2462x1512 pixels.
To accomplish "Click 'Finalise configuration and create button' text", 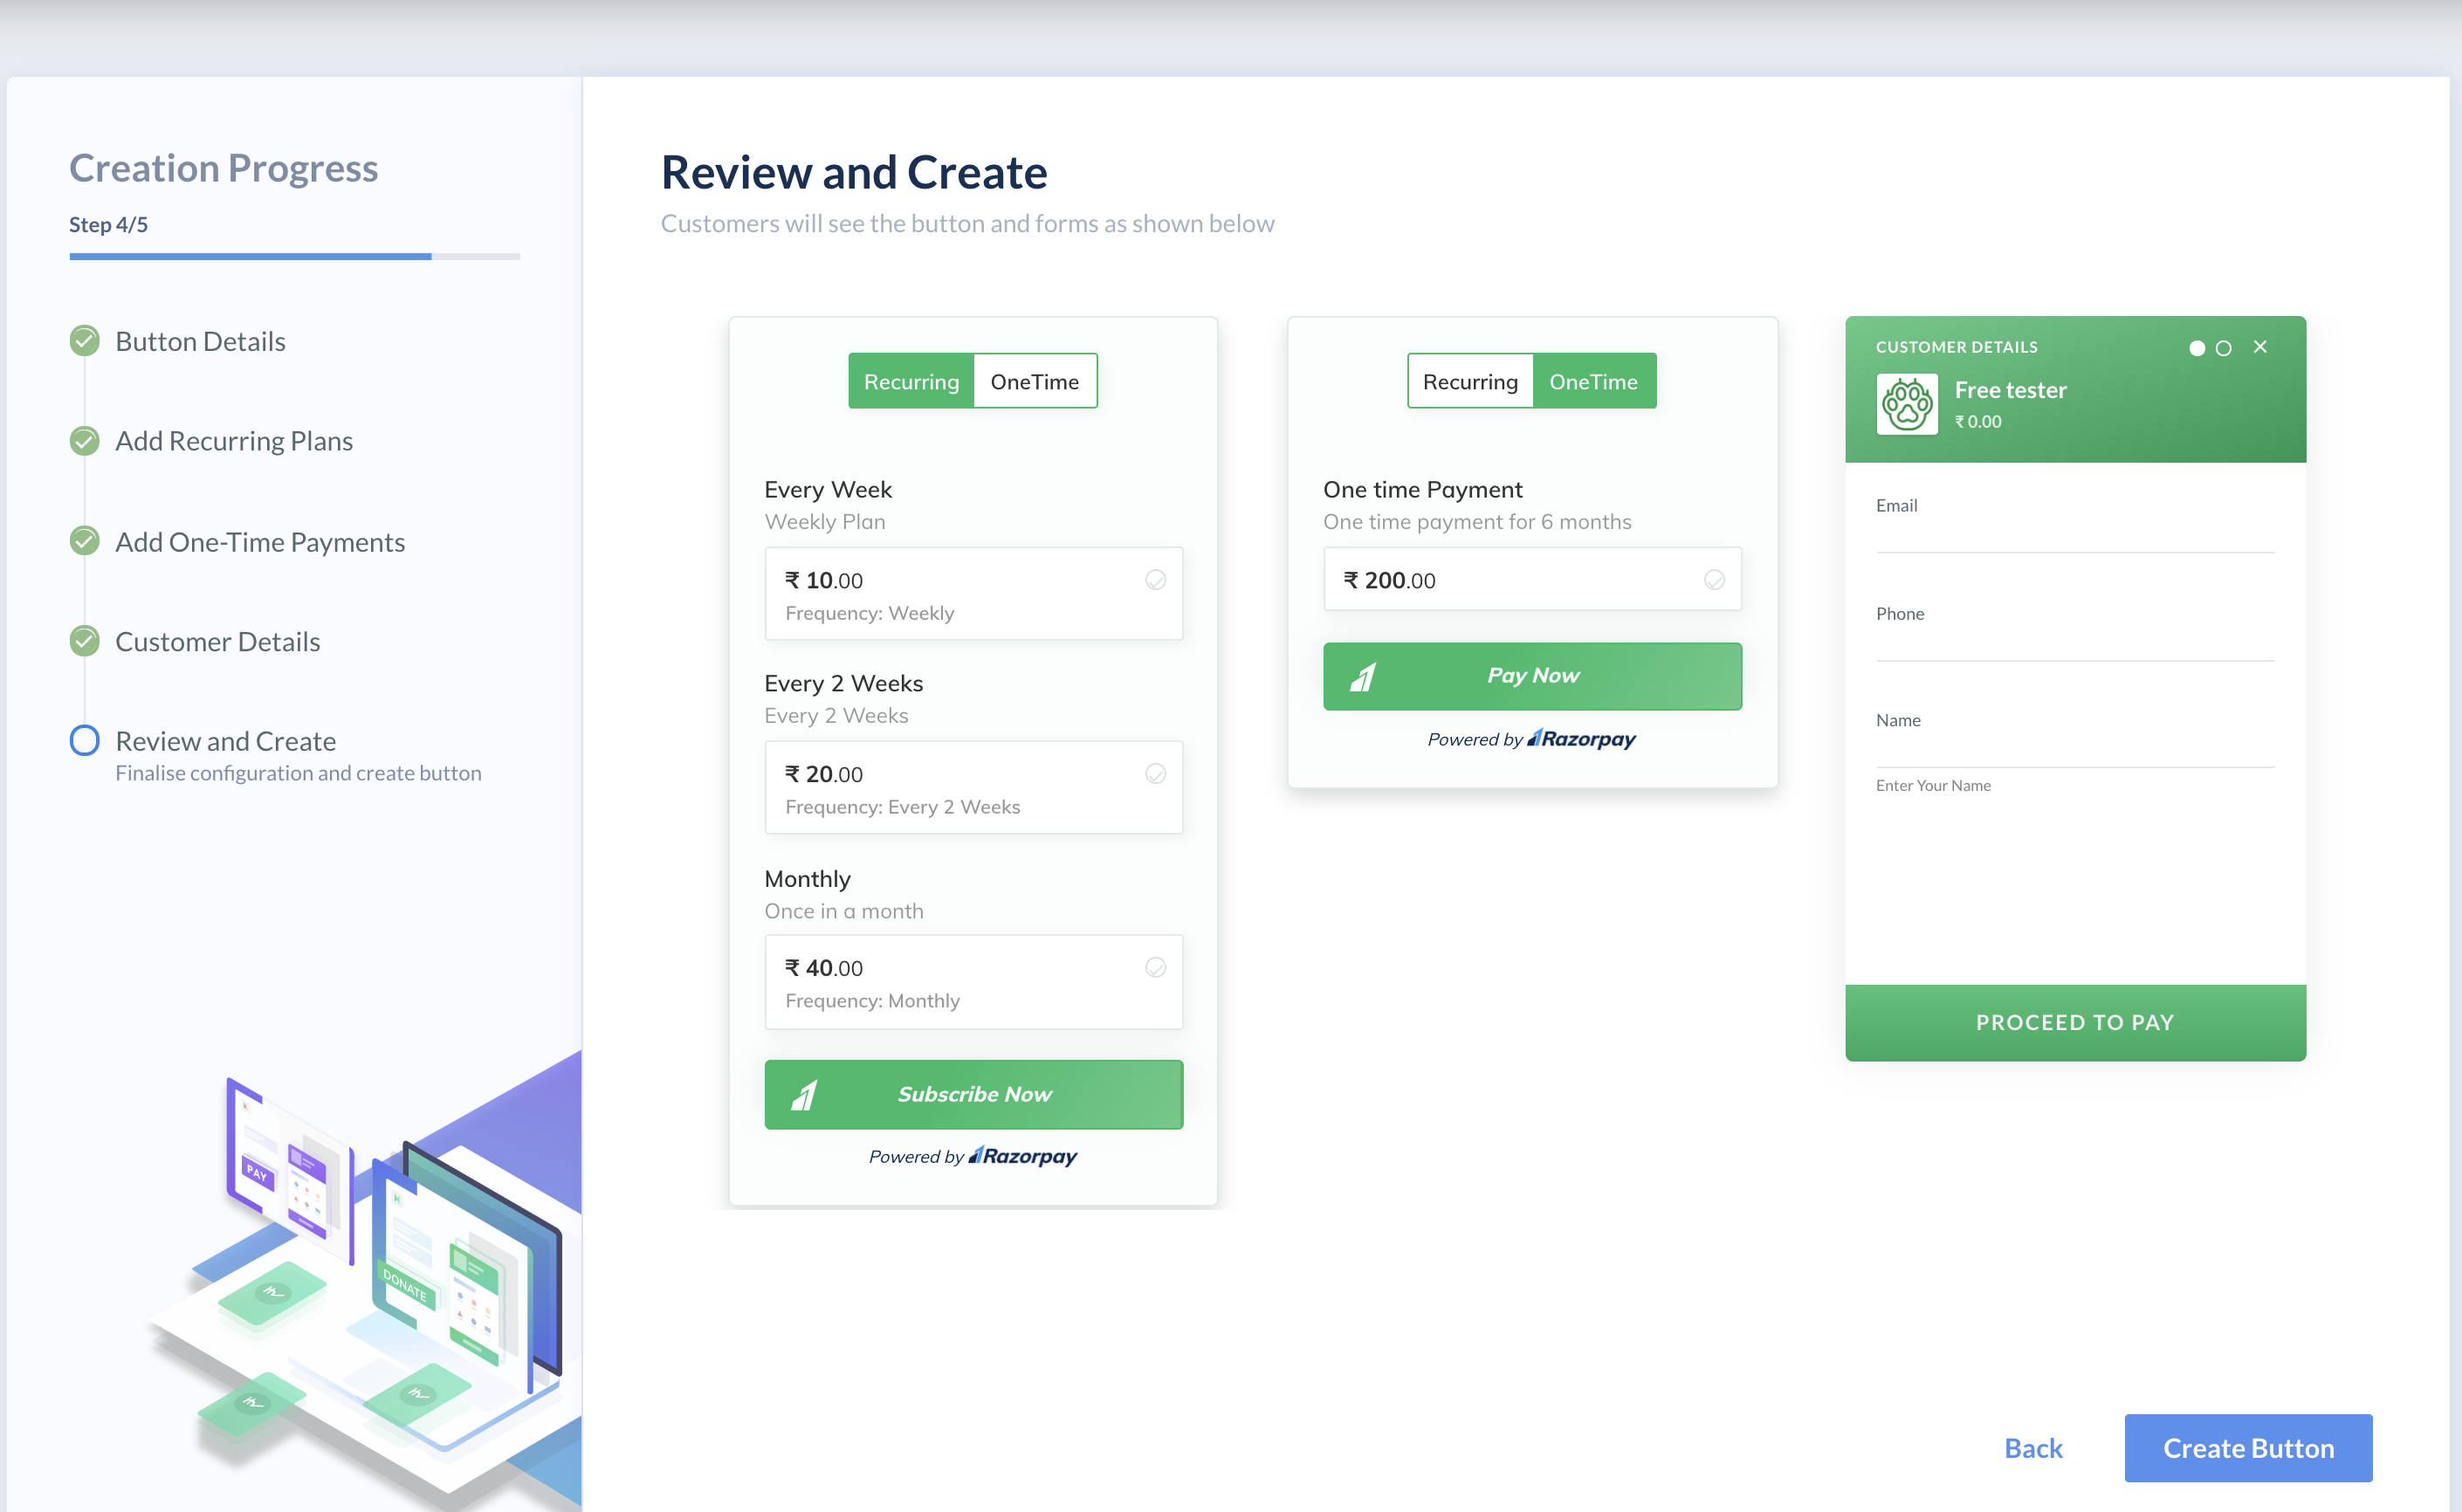I will click(x=298, y=773).
